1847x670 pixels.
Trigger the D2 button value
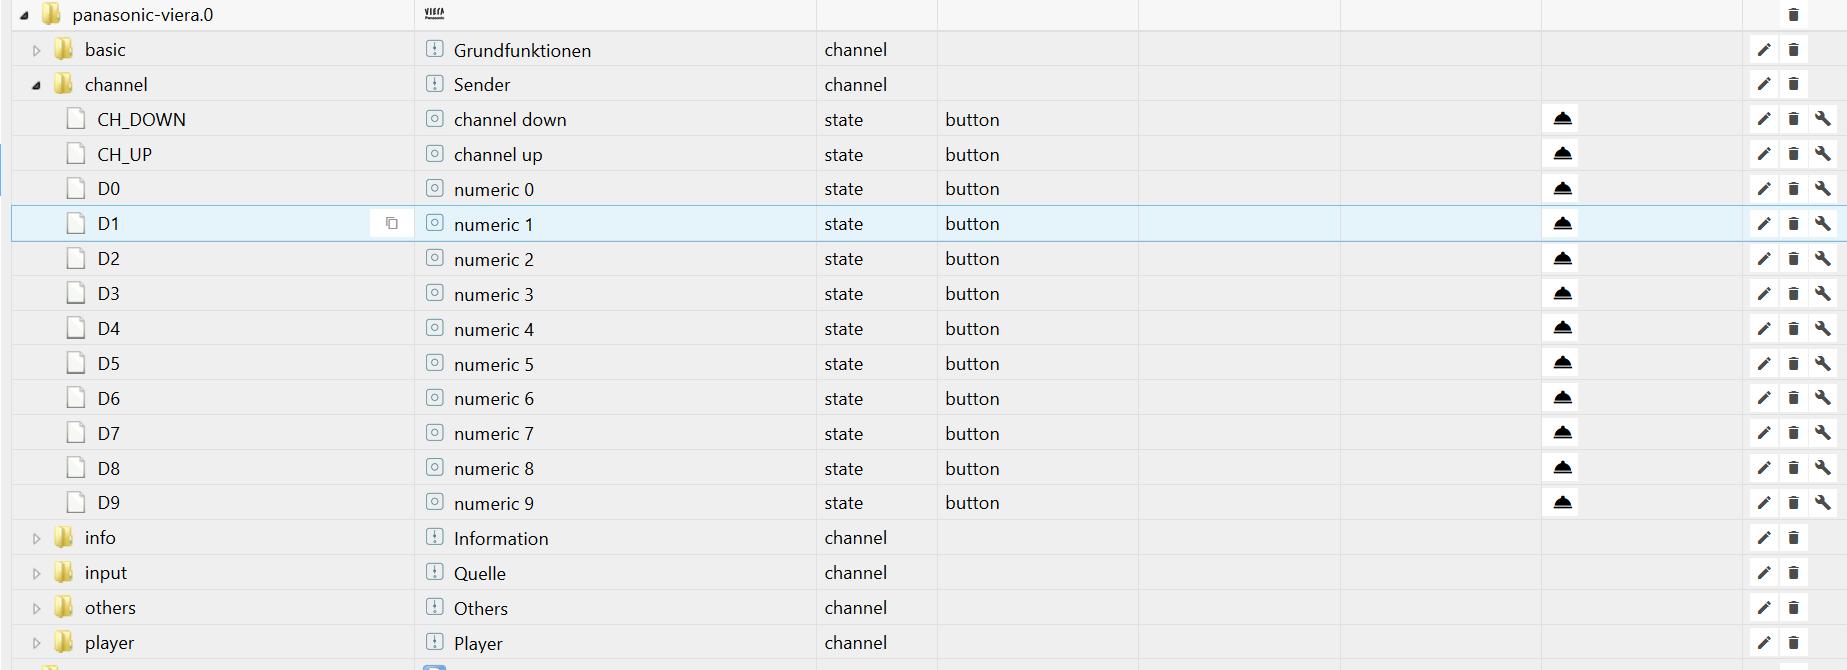(1563, 259)
